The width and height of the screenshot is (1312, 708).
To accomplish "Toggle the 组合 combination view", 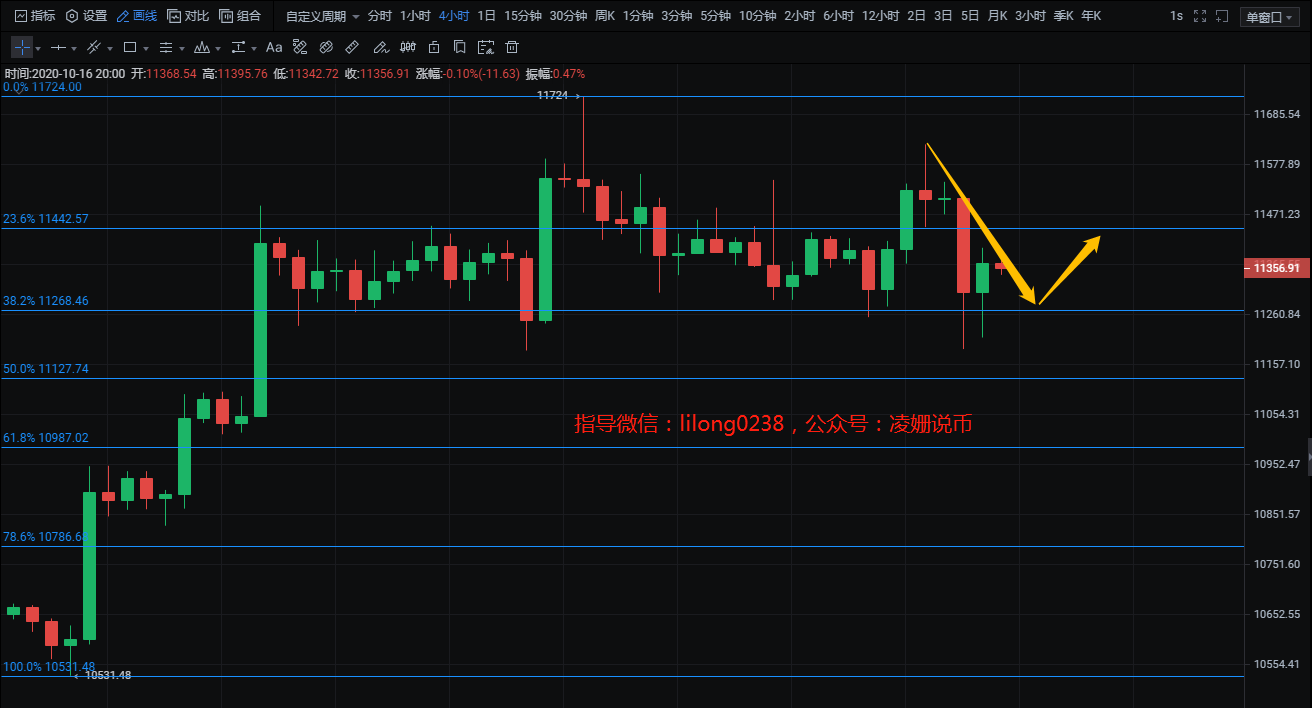I will [240, 16].
